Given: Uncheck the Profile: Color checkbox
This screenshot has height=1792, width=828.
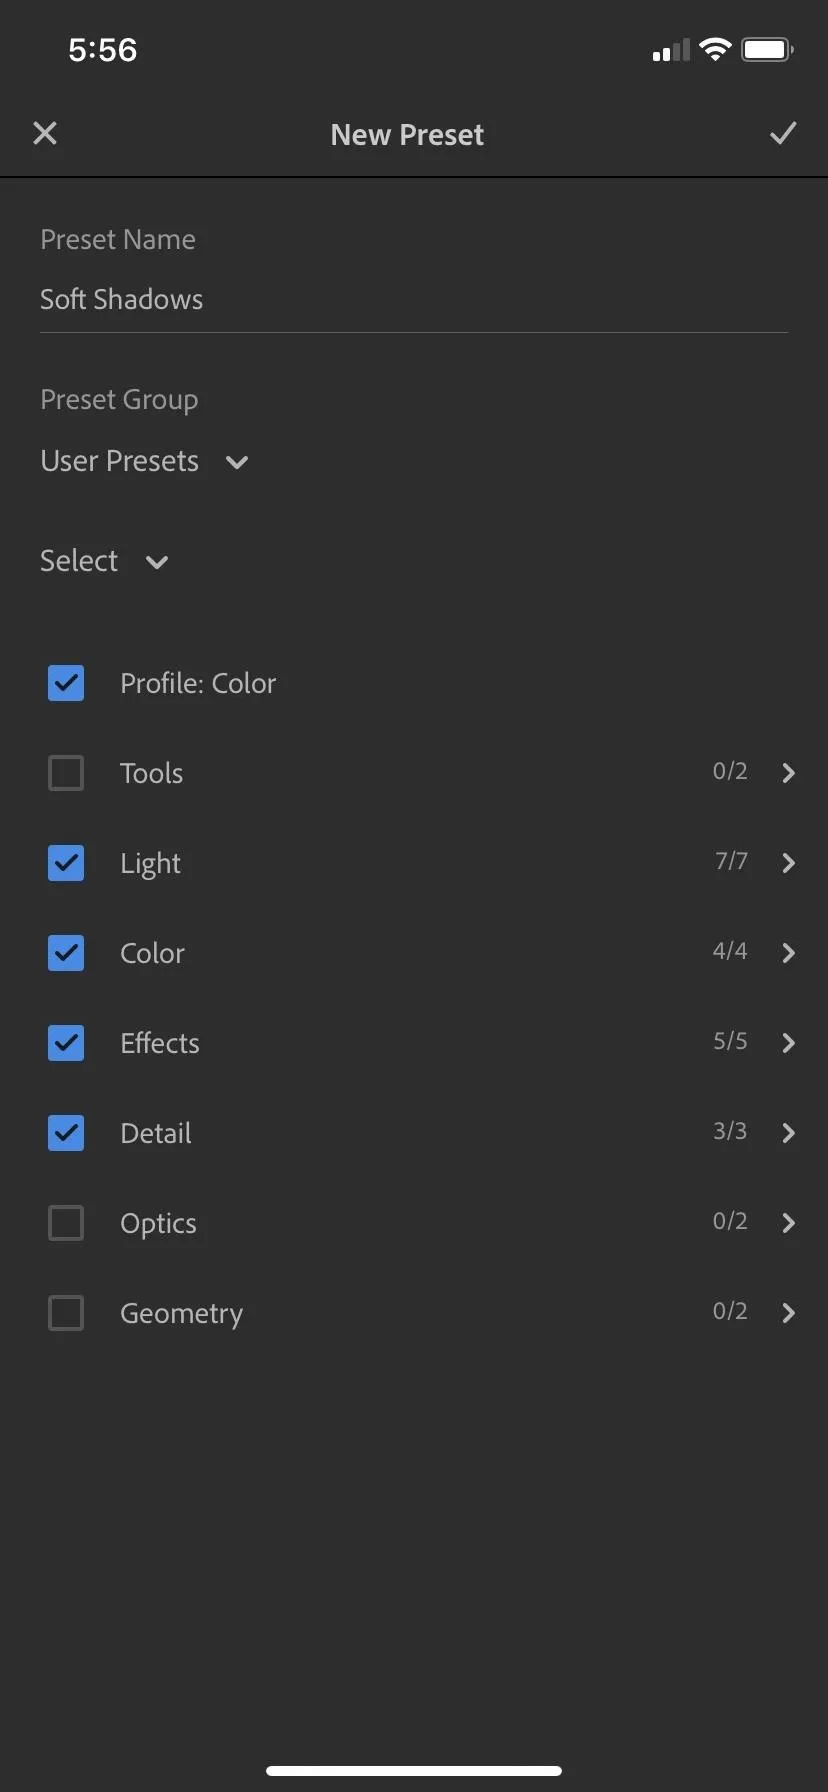Looking at the screenshot, I should (x=66, y=683).
